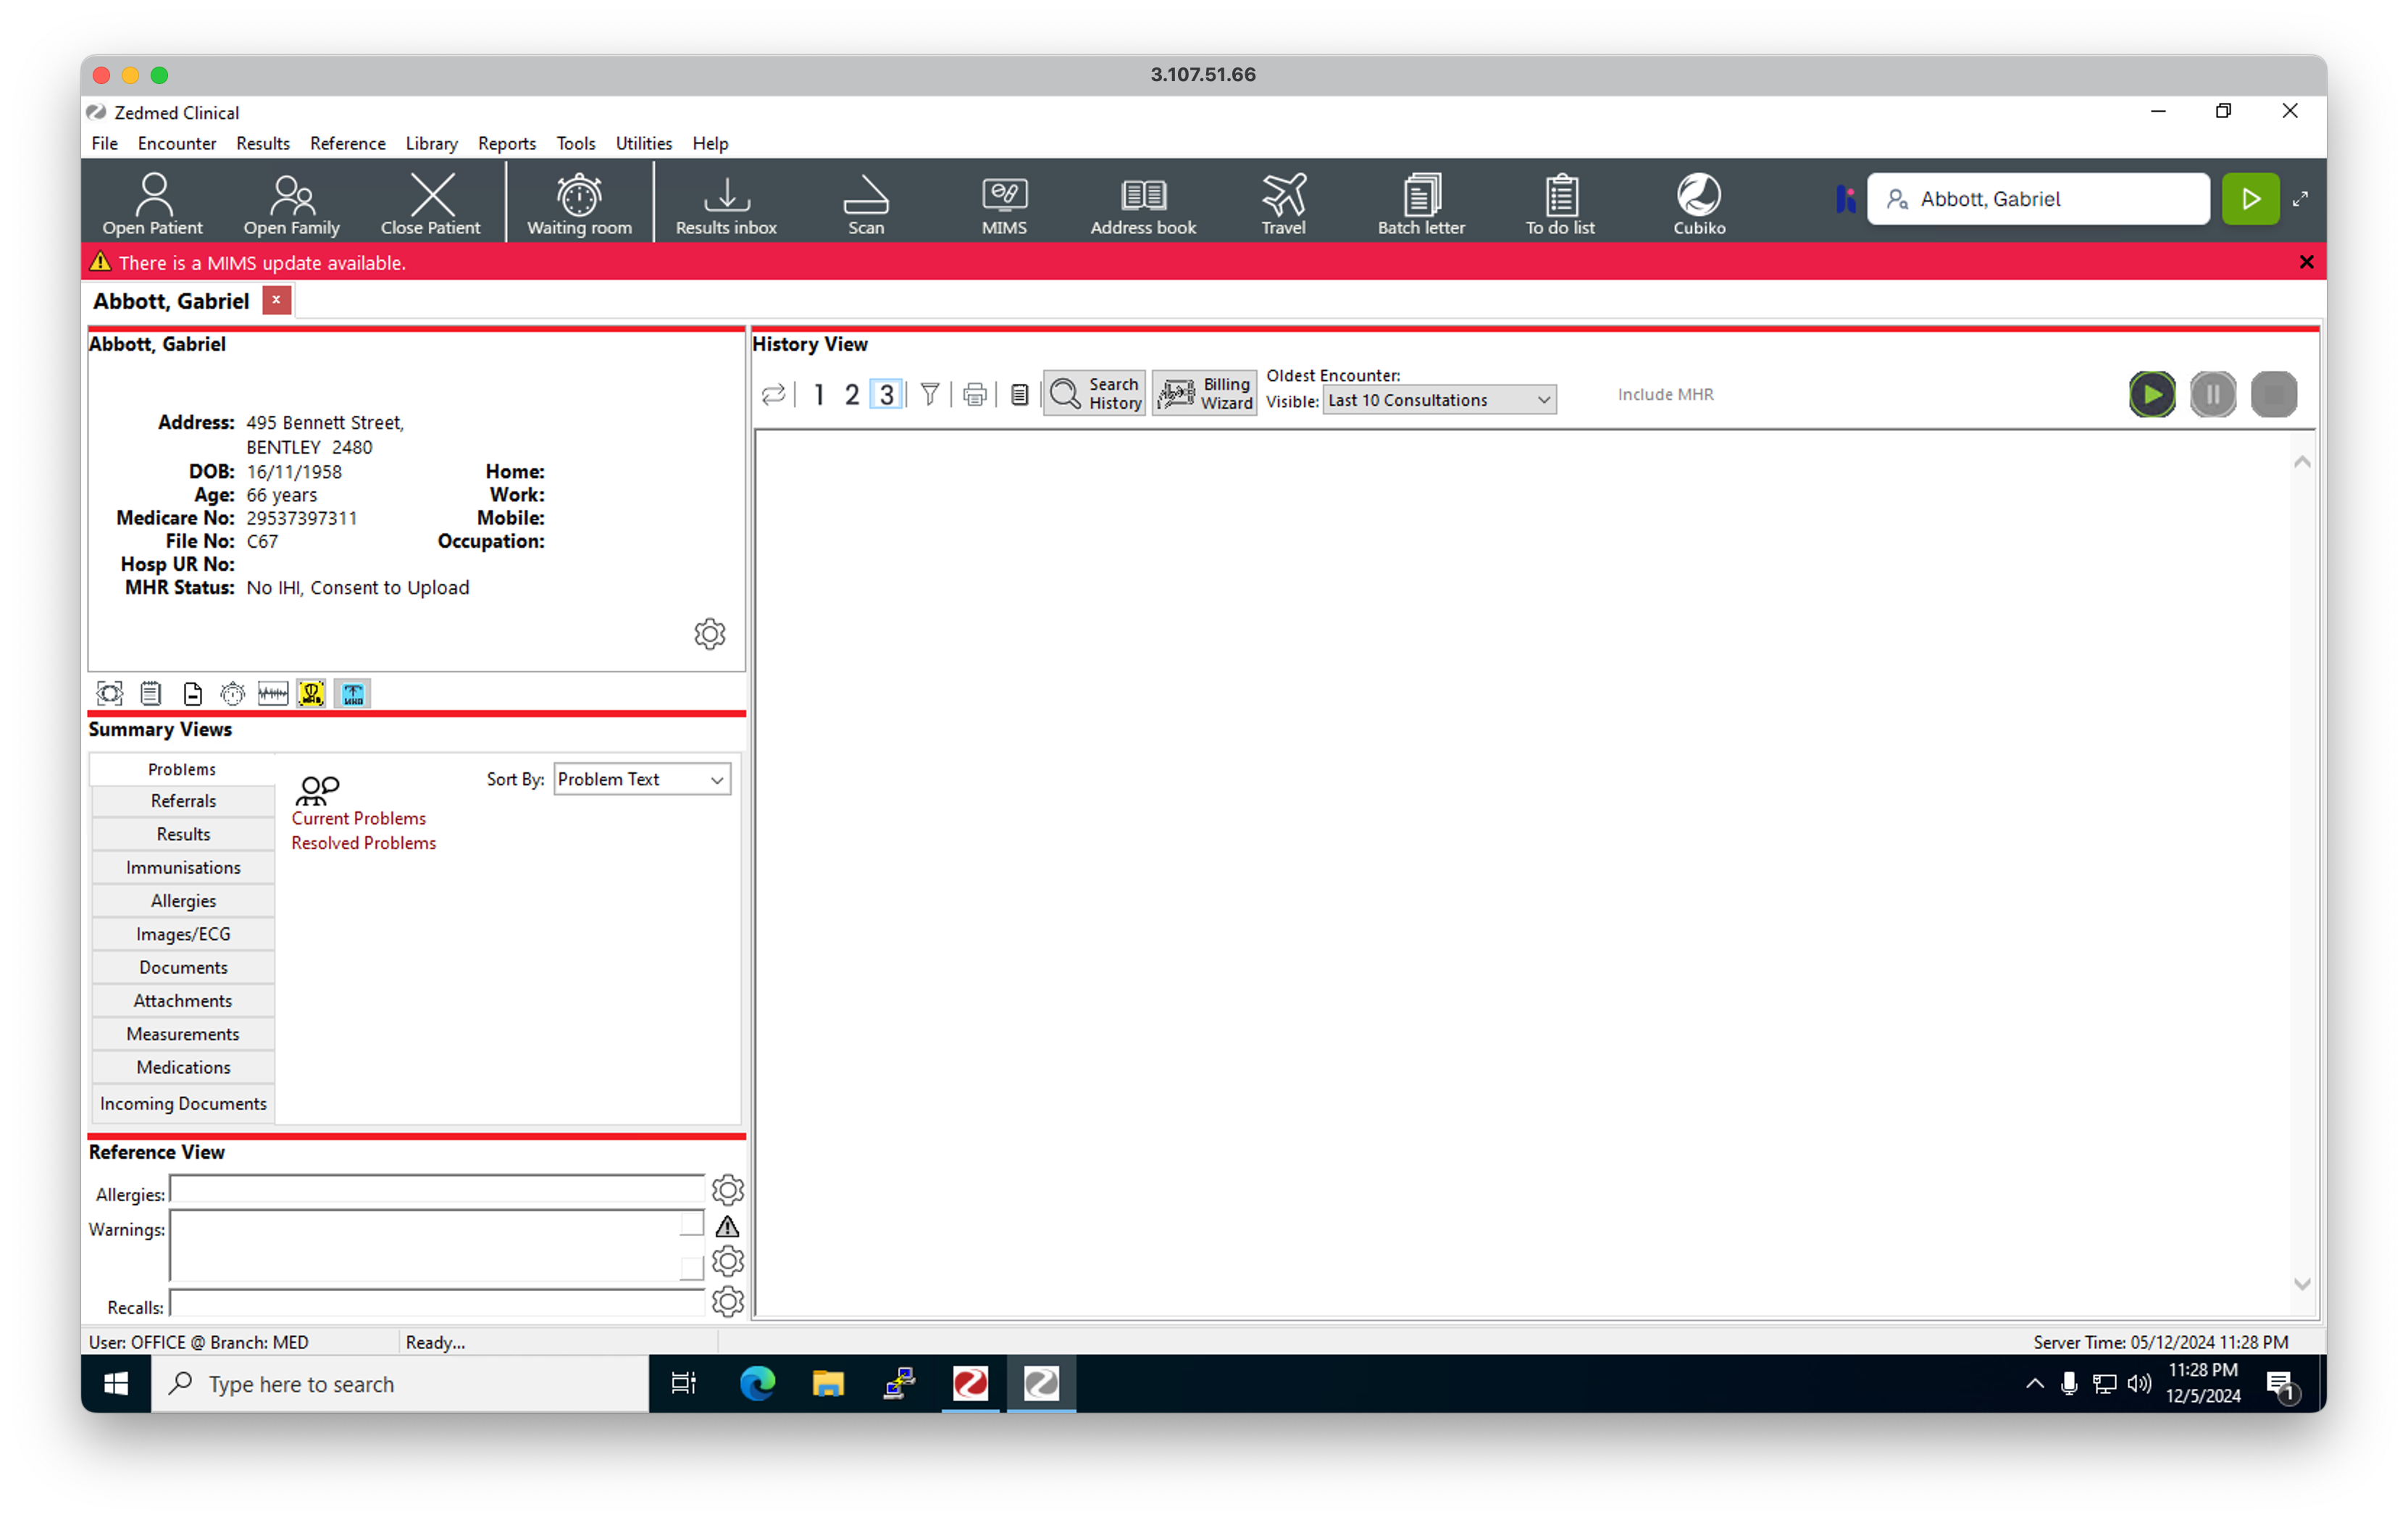Click the blue MHR upload icon
The height and width of the screenshot is (1520, 2408).
click(x=352, y=694)
